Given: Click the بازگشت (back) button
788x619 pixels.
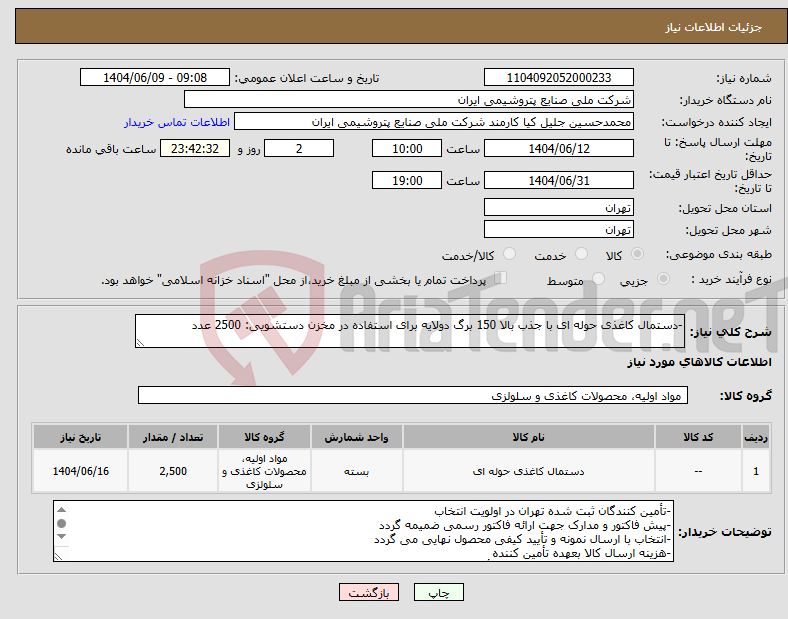Looking at the screenshot, I should [369, 592].
